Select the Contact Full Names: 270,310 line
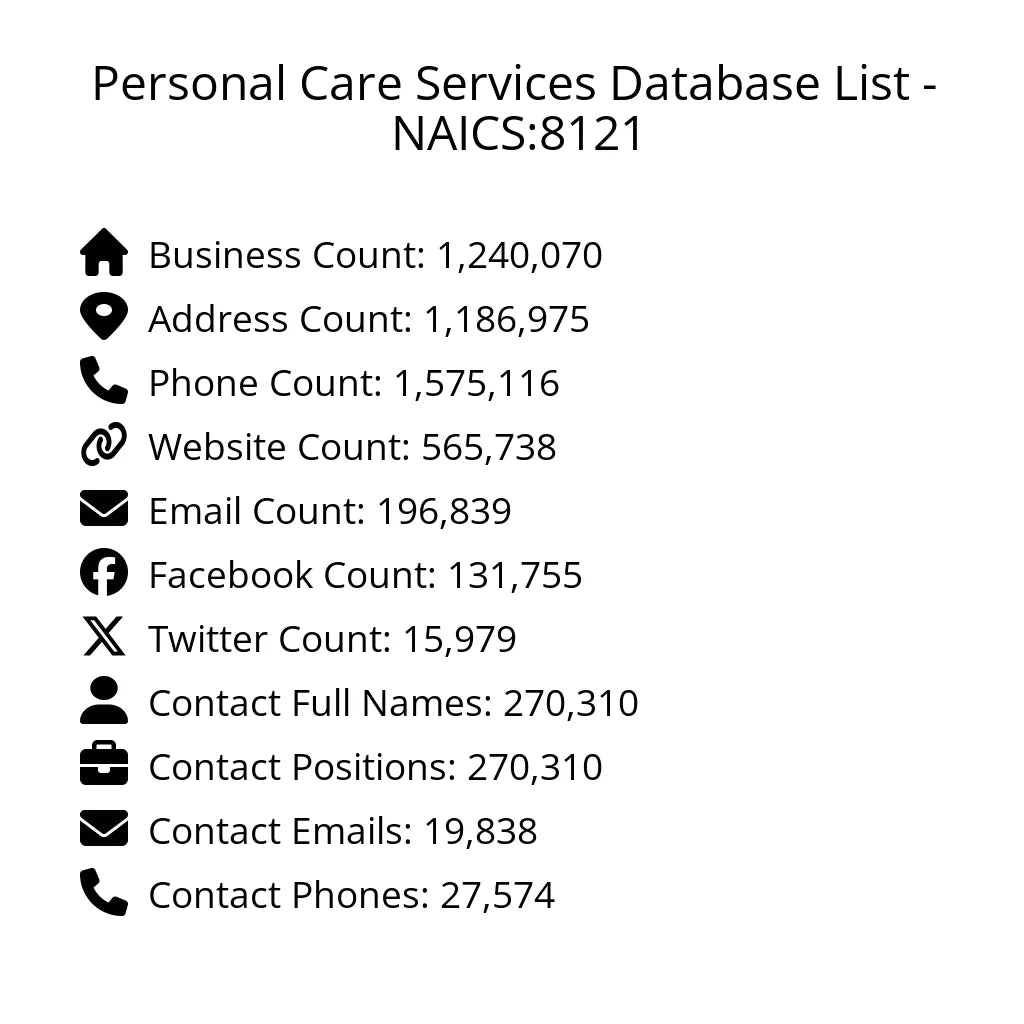Viewport: 1024px width, 1024px height. (393, 703)
